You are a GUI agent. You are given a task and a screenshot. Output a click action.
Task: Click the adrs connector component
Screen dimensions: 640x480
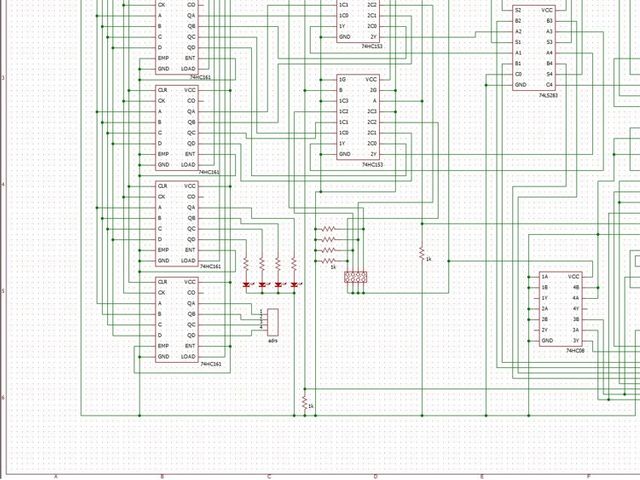[x=273, y=322]
